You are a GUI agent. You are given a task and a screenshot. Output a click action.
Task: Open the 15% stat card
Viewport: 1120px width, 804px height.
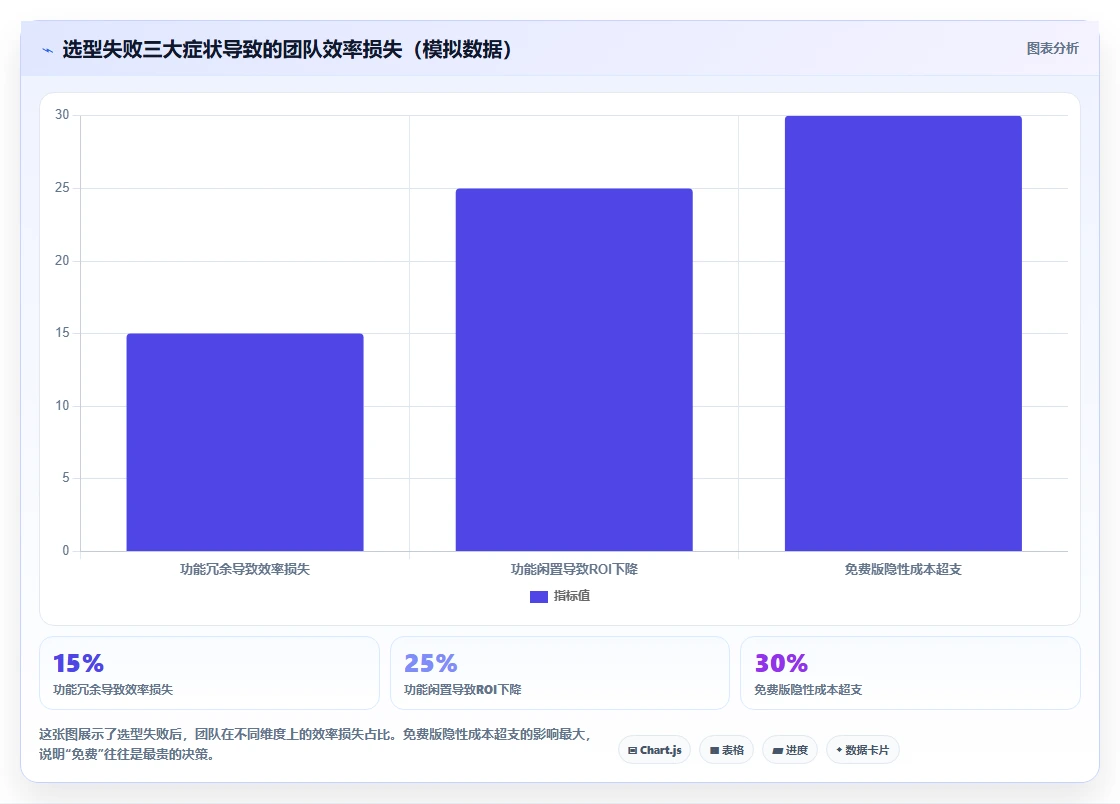click(x=209, y=673)
